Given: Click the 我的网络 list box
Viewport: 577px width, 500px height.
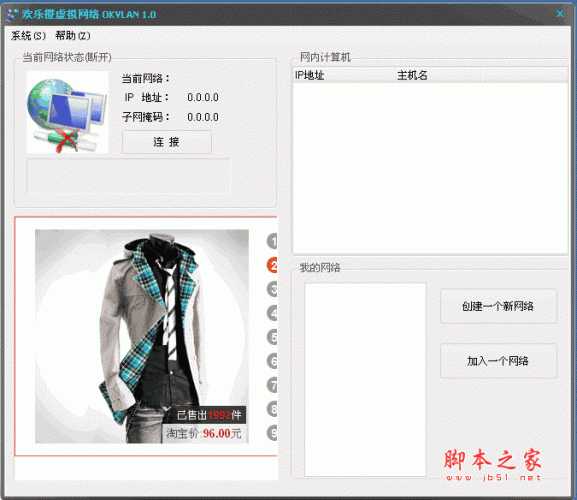Looking at the screenshot, I should 365,379.
